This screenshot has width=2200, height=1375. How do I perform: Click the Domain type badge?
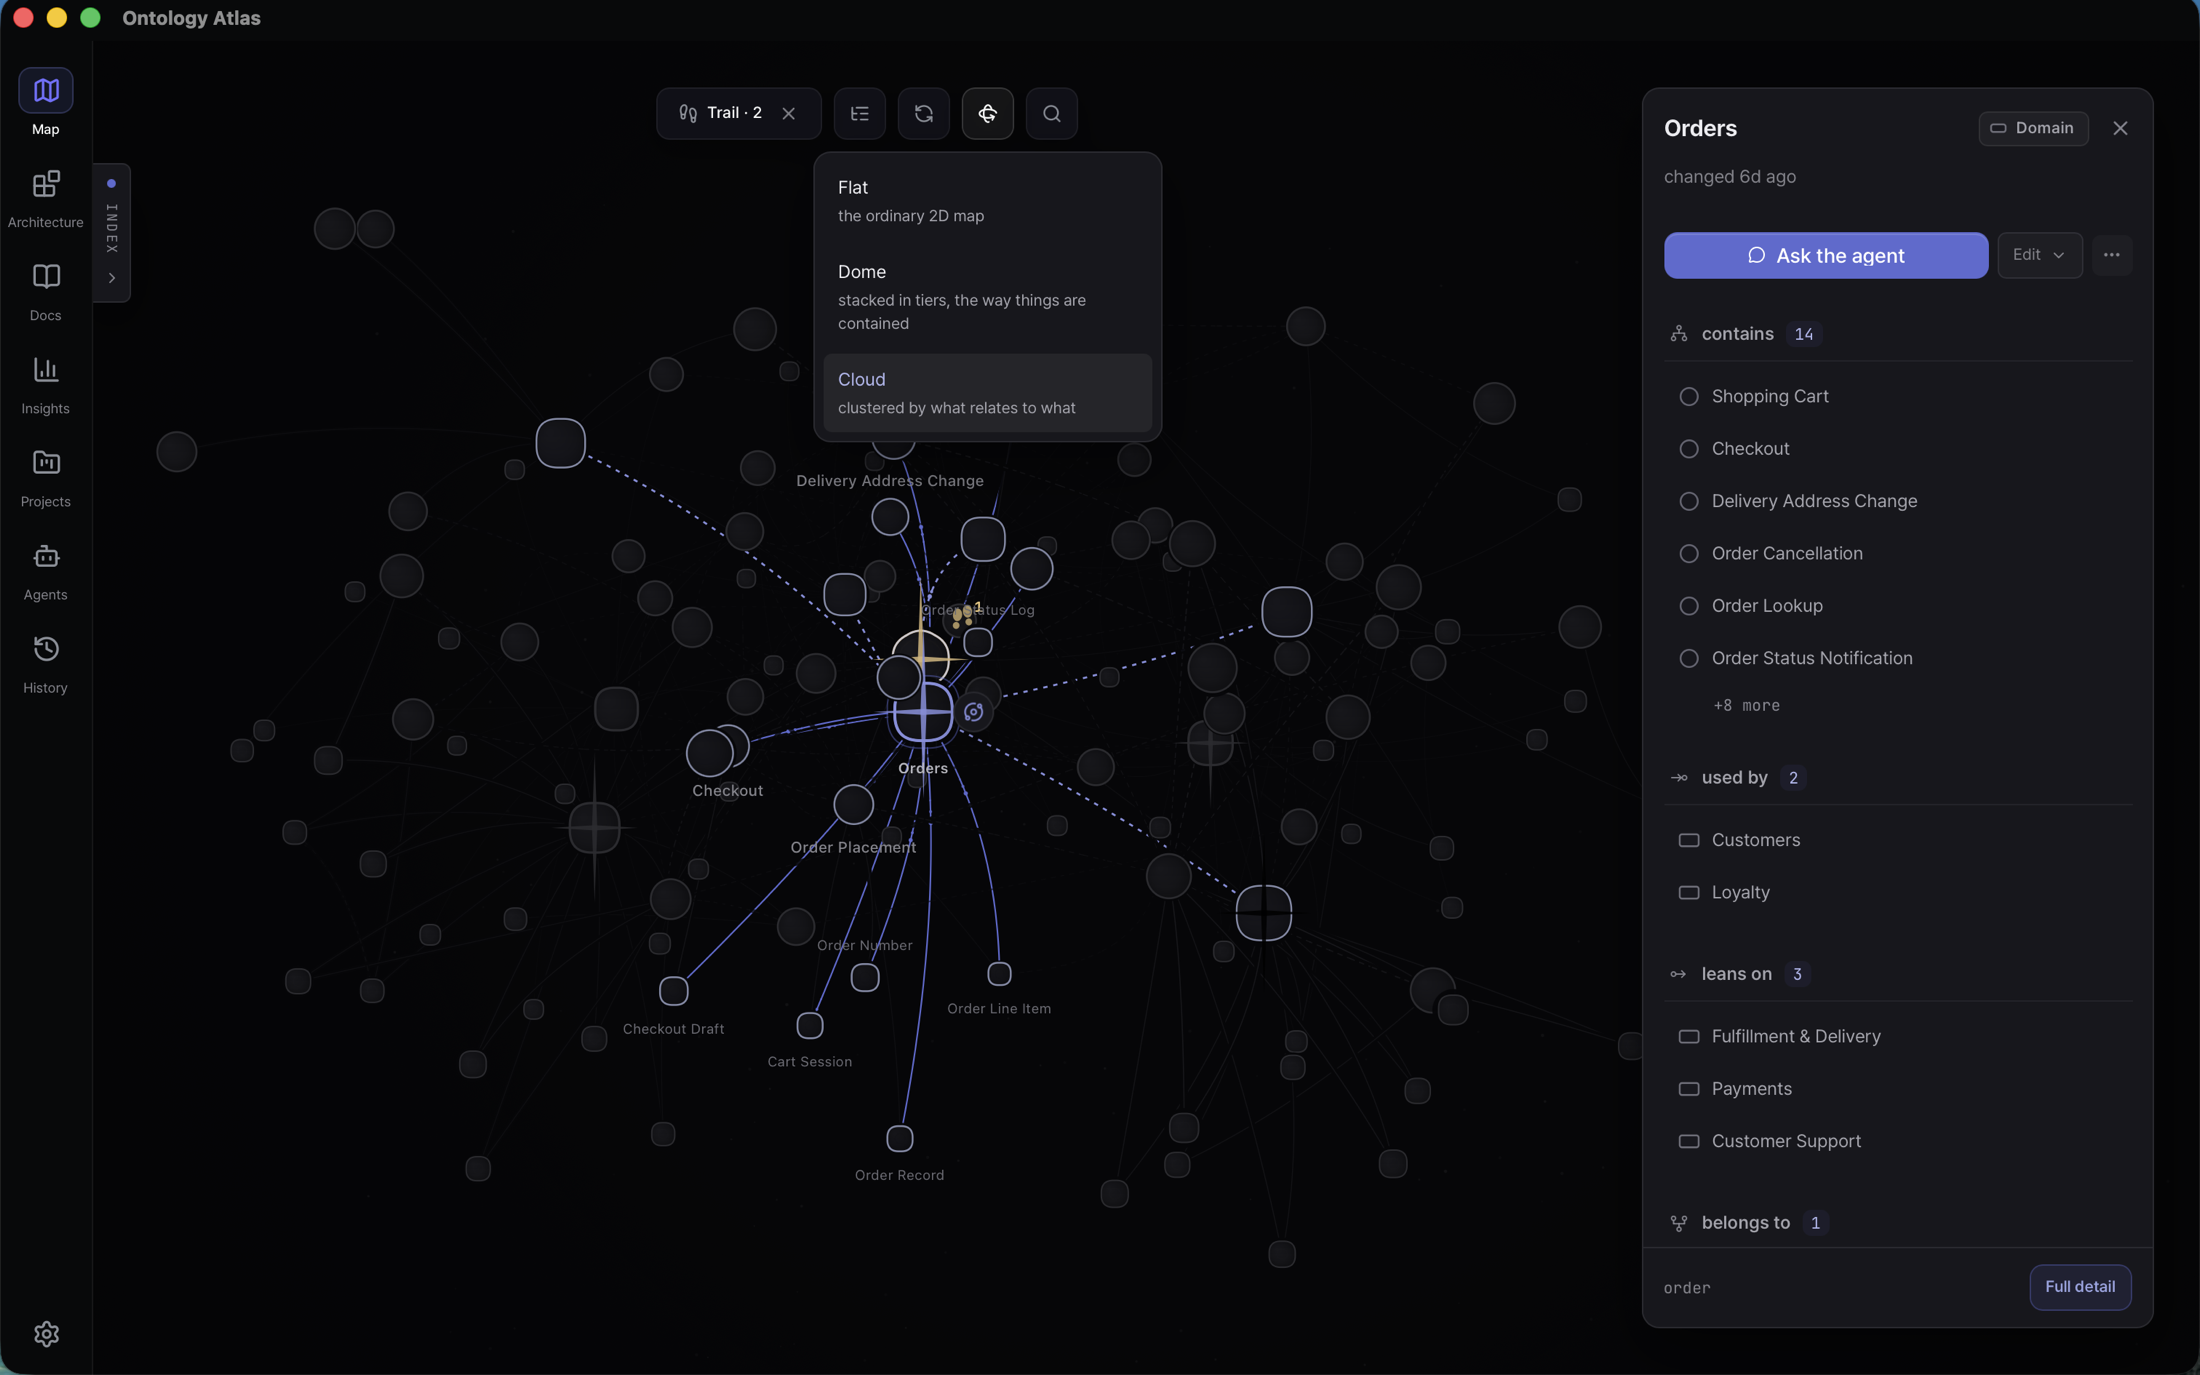coord(2033,128)
